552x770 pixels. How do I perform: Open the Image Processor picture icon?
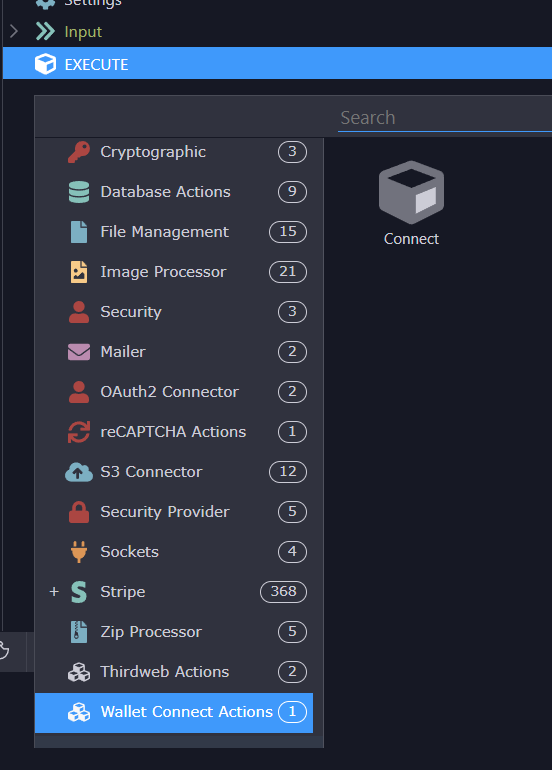coord(79,272)
